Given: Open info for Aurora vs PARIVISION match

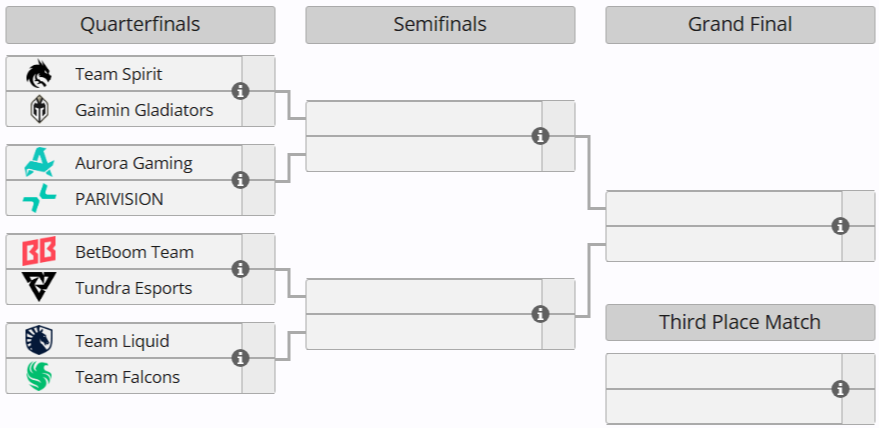Looking at the screenshot, I should point(240,180).
